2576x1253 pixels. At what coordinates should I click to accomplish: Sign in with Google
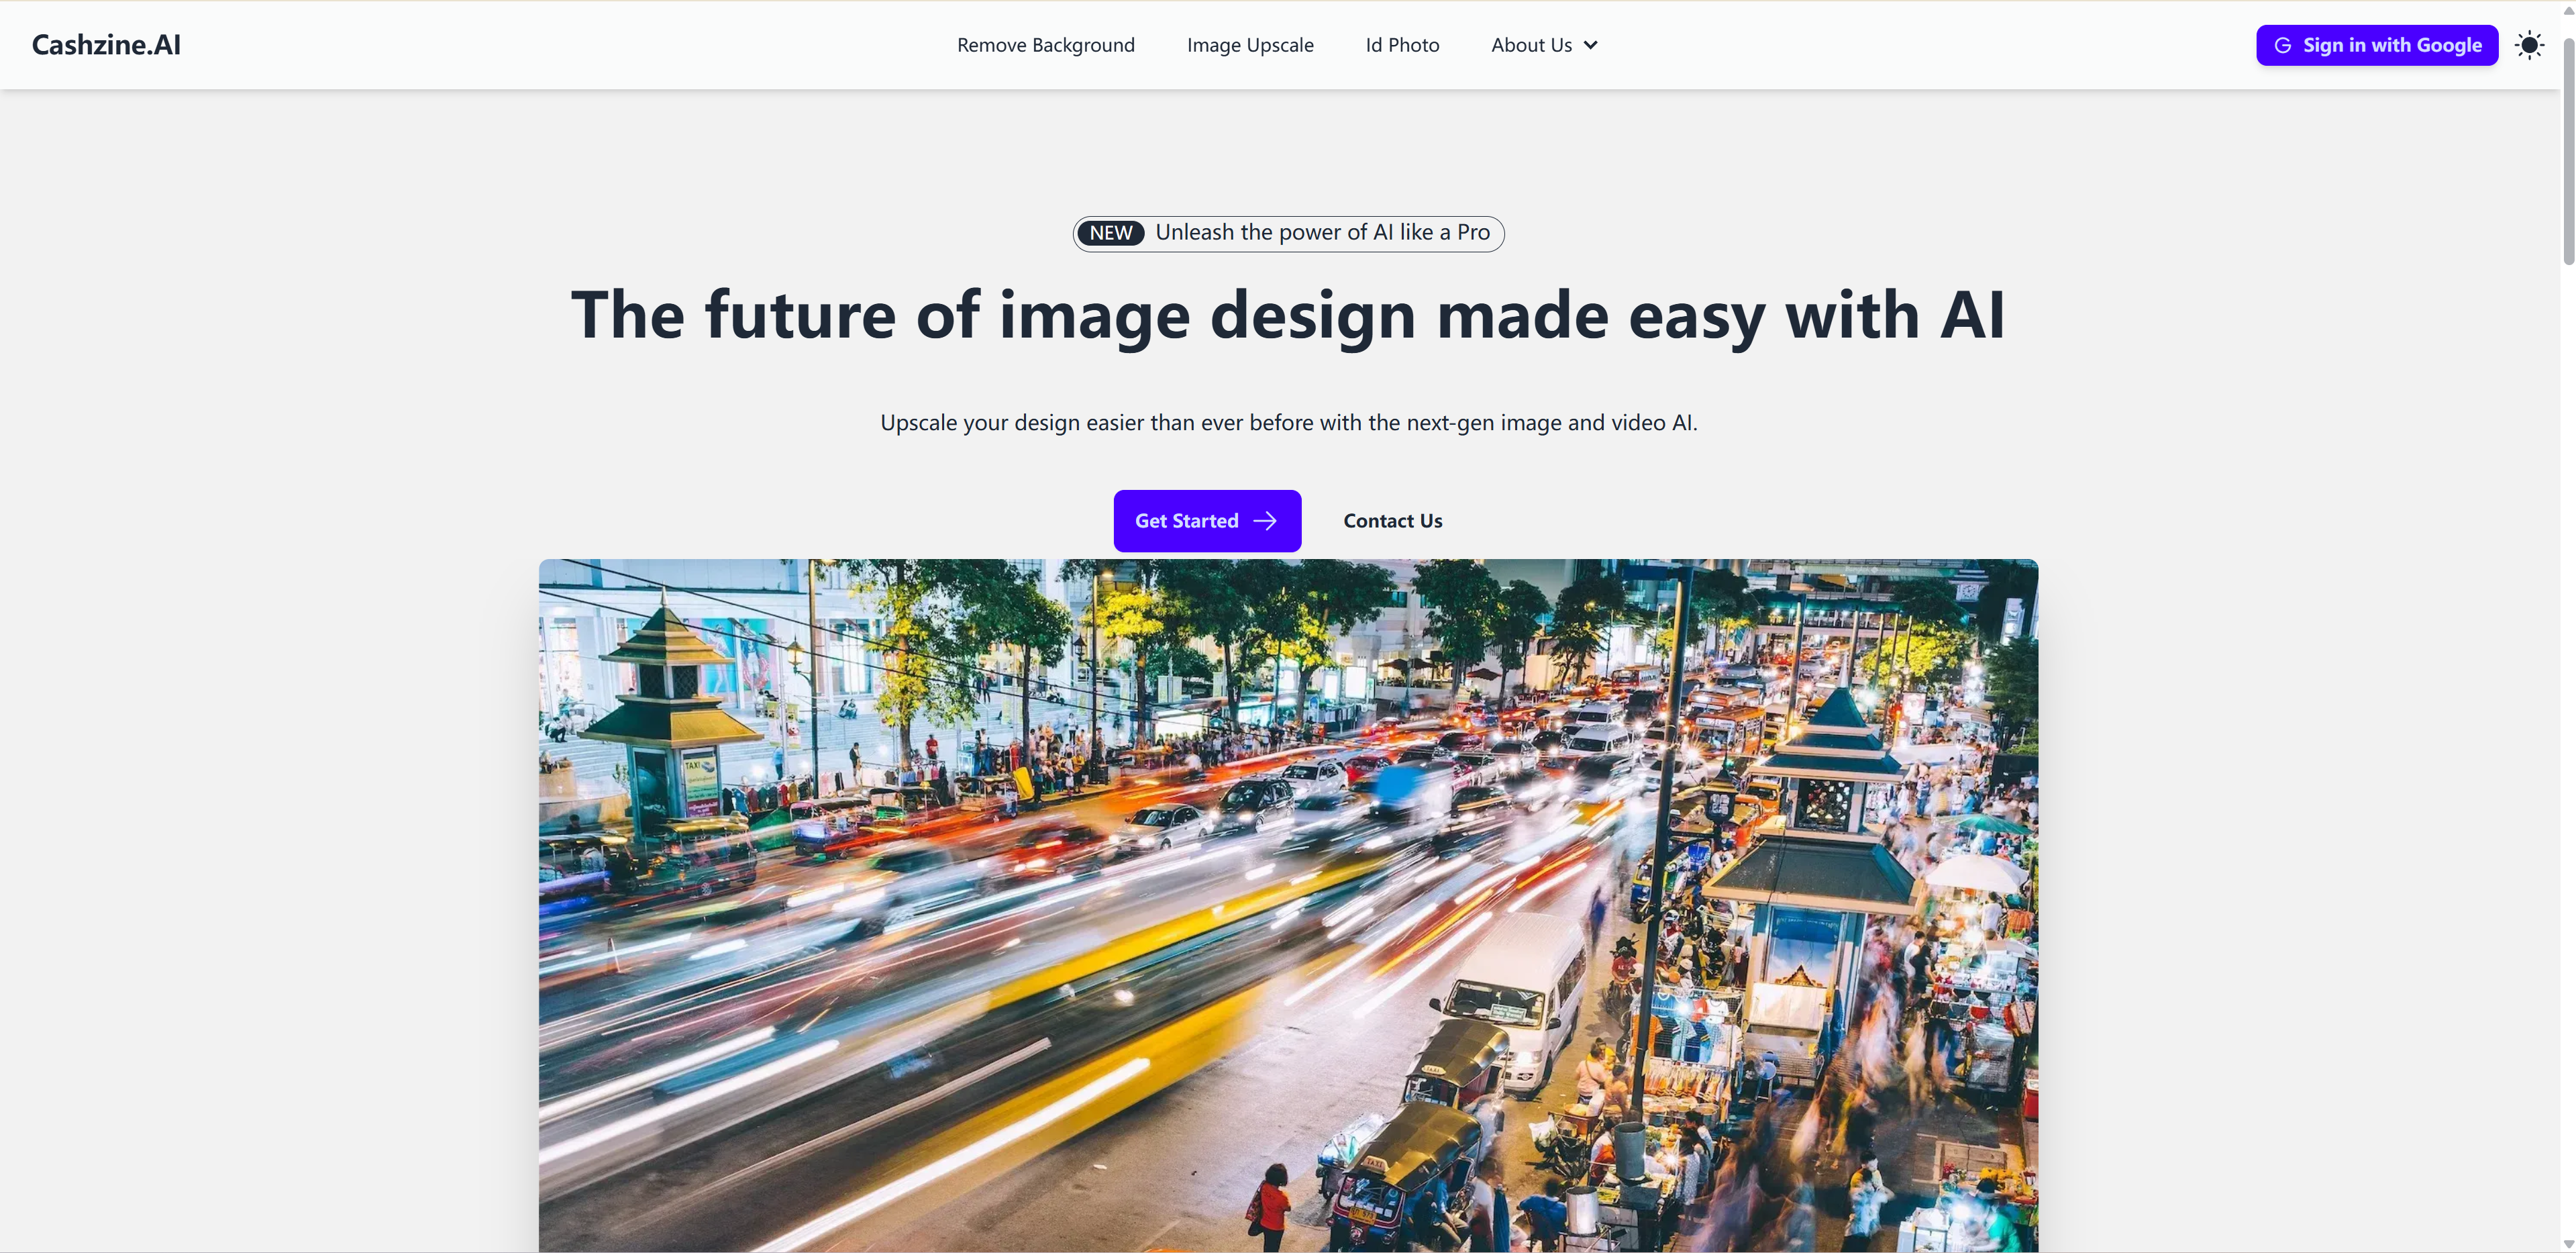pyautogui.click(x=2376, y=45)
